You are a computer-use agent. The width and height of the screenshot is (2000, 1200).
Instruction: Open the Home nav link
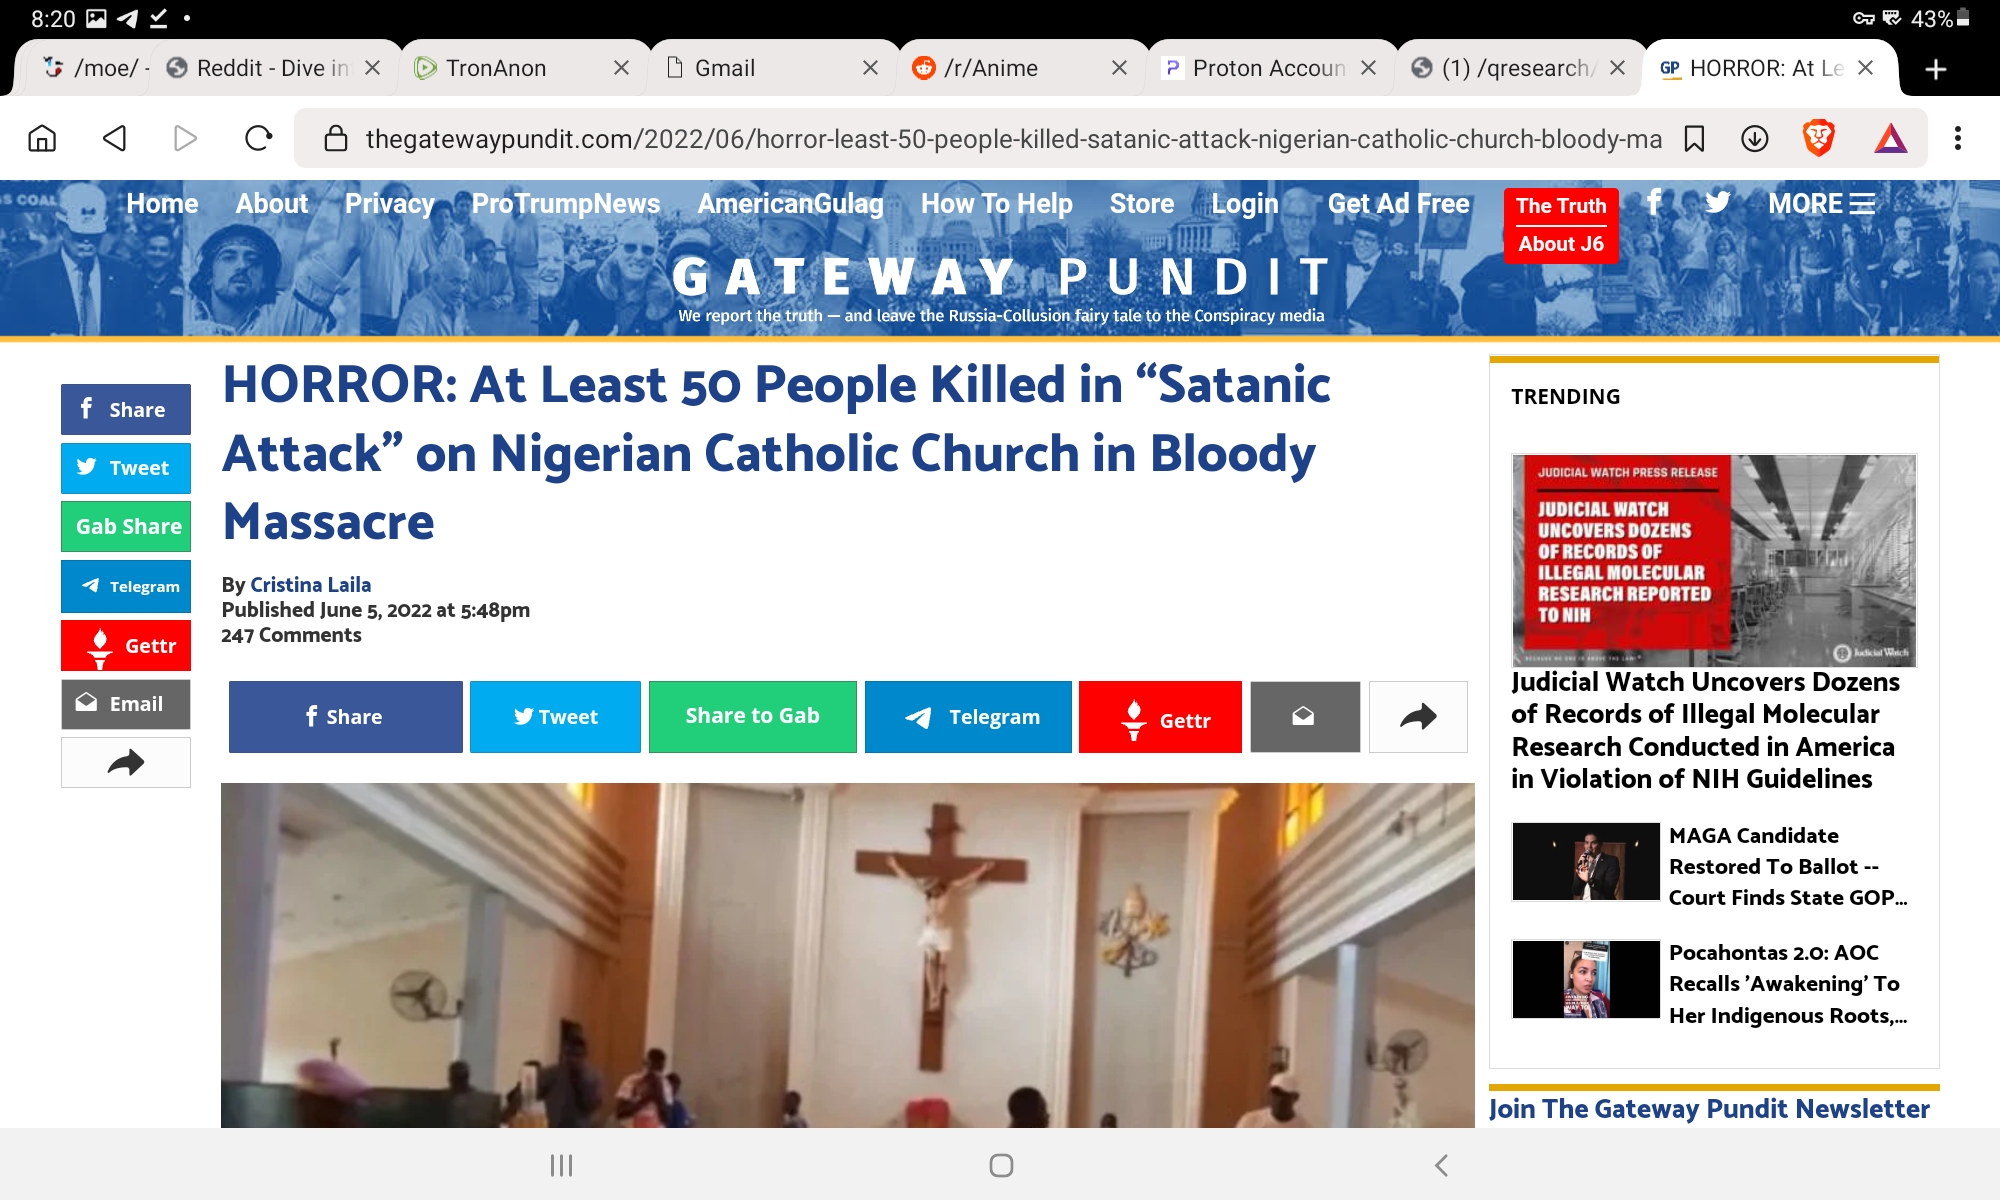click(162, 204)
